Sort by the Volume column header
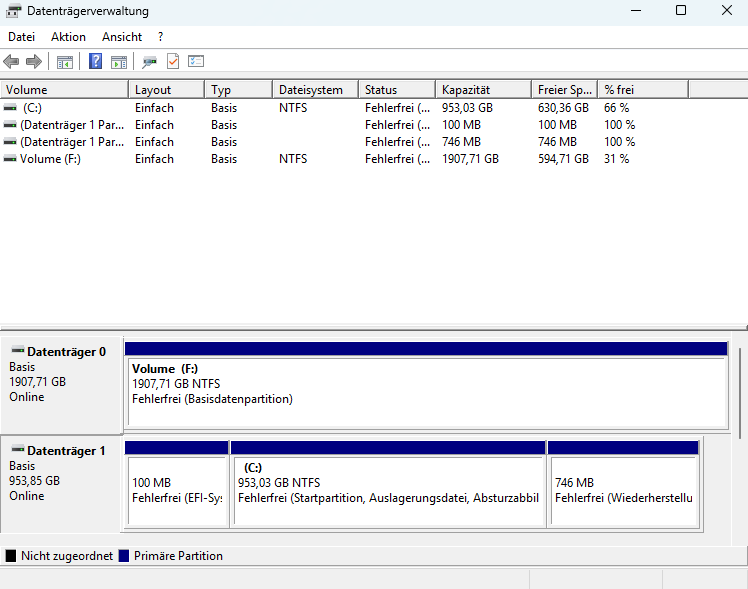The width and height of the screenshot is (748, 589). [64, 90]
